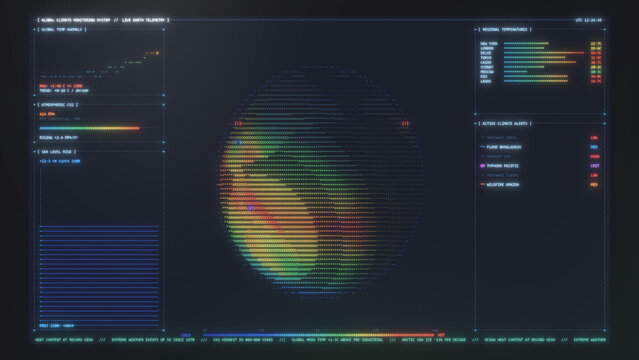Viewport: 639px width, 360px height.
Task: Click the extreme weather events ticker message
Action: pyautogui.click(x=153, y=340)
